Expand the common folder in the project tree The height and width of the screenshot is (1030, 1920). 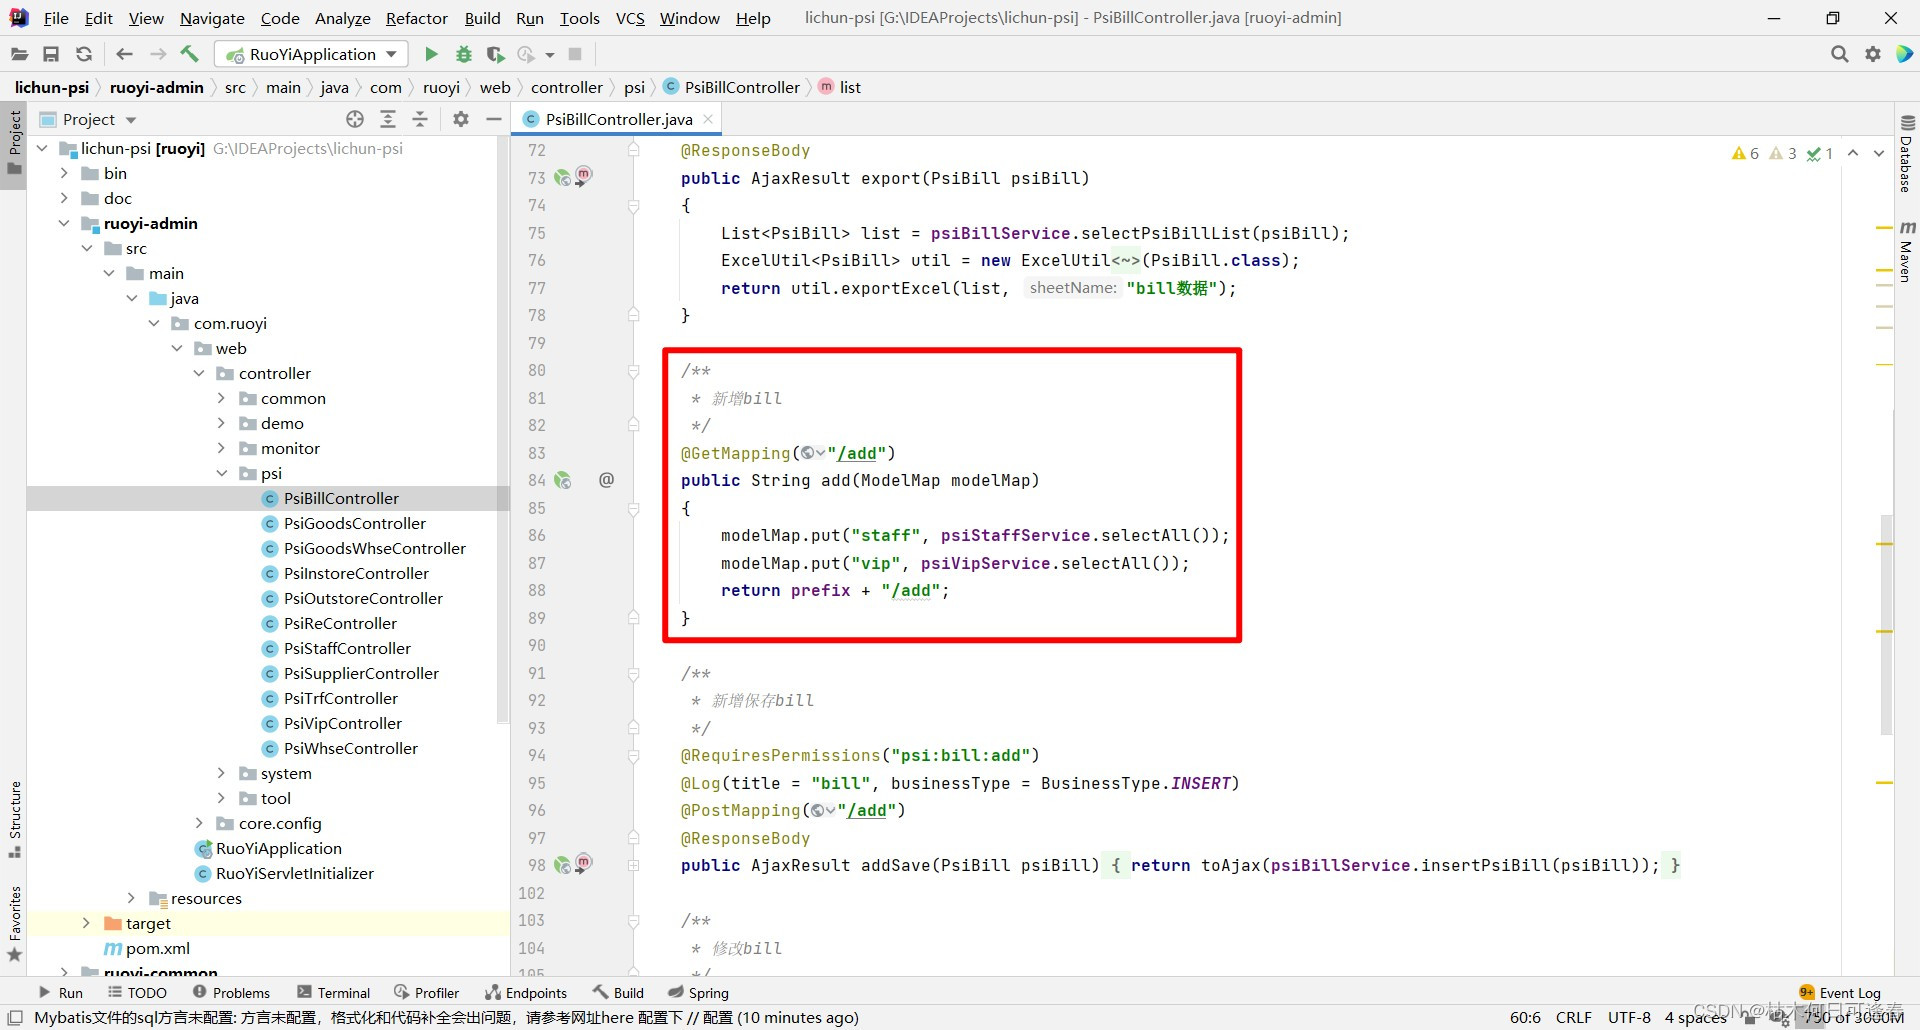point(222,398)
